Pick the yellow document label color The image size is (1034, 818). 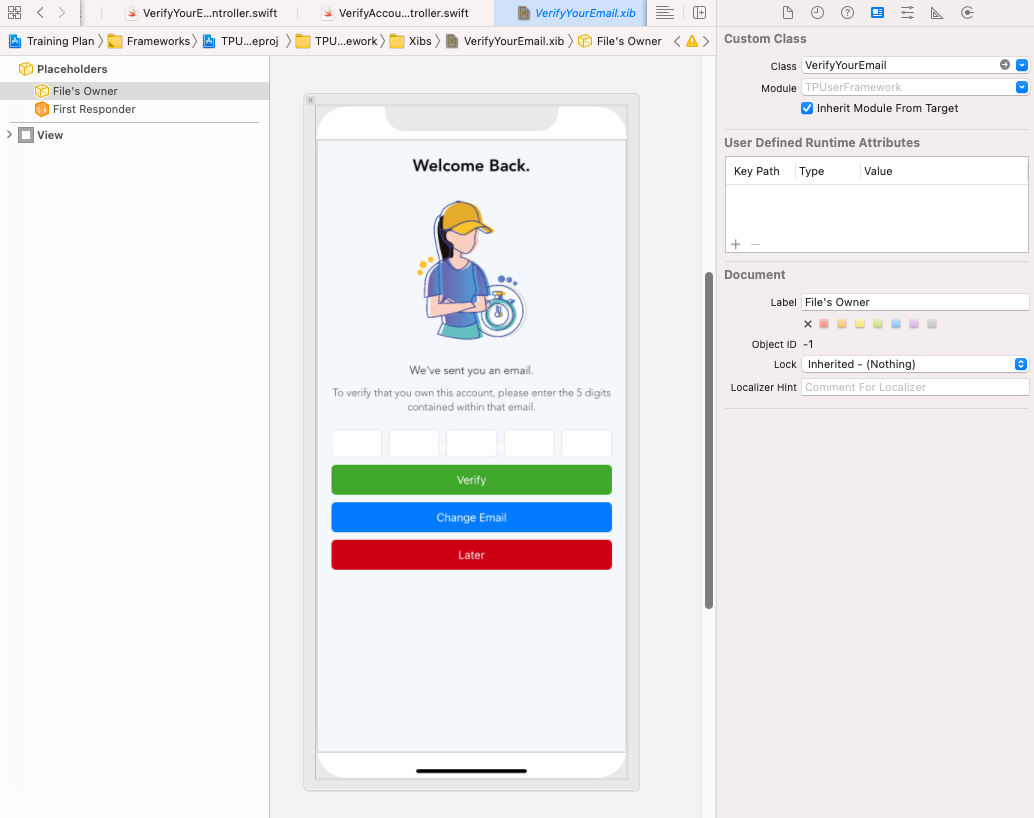[x=860, y=324]
